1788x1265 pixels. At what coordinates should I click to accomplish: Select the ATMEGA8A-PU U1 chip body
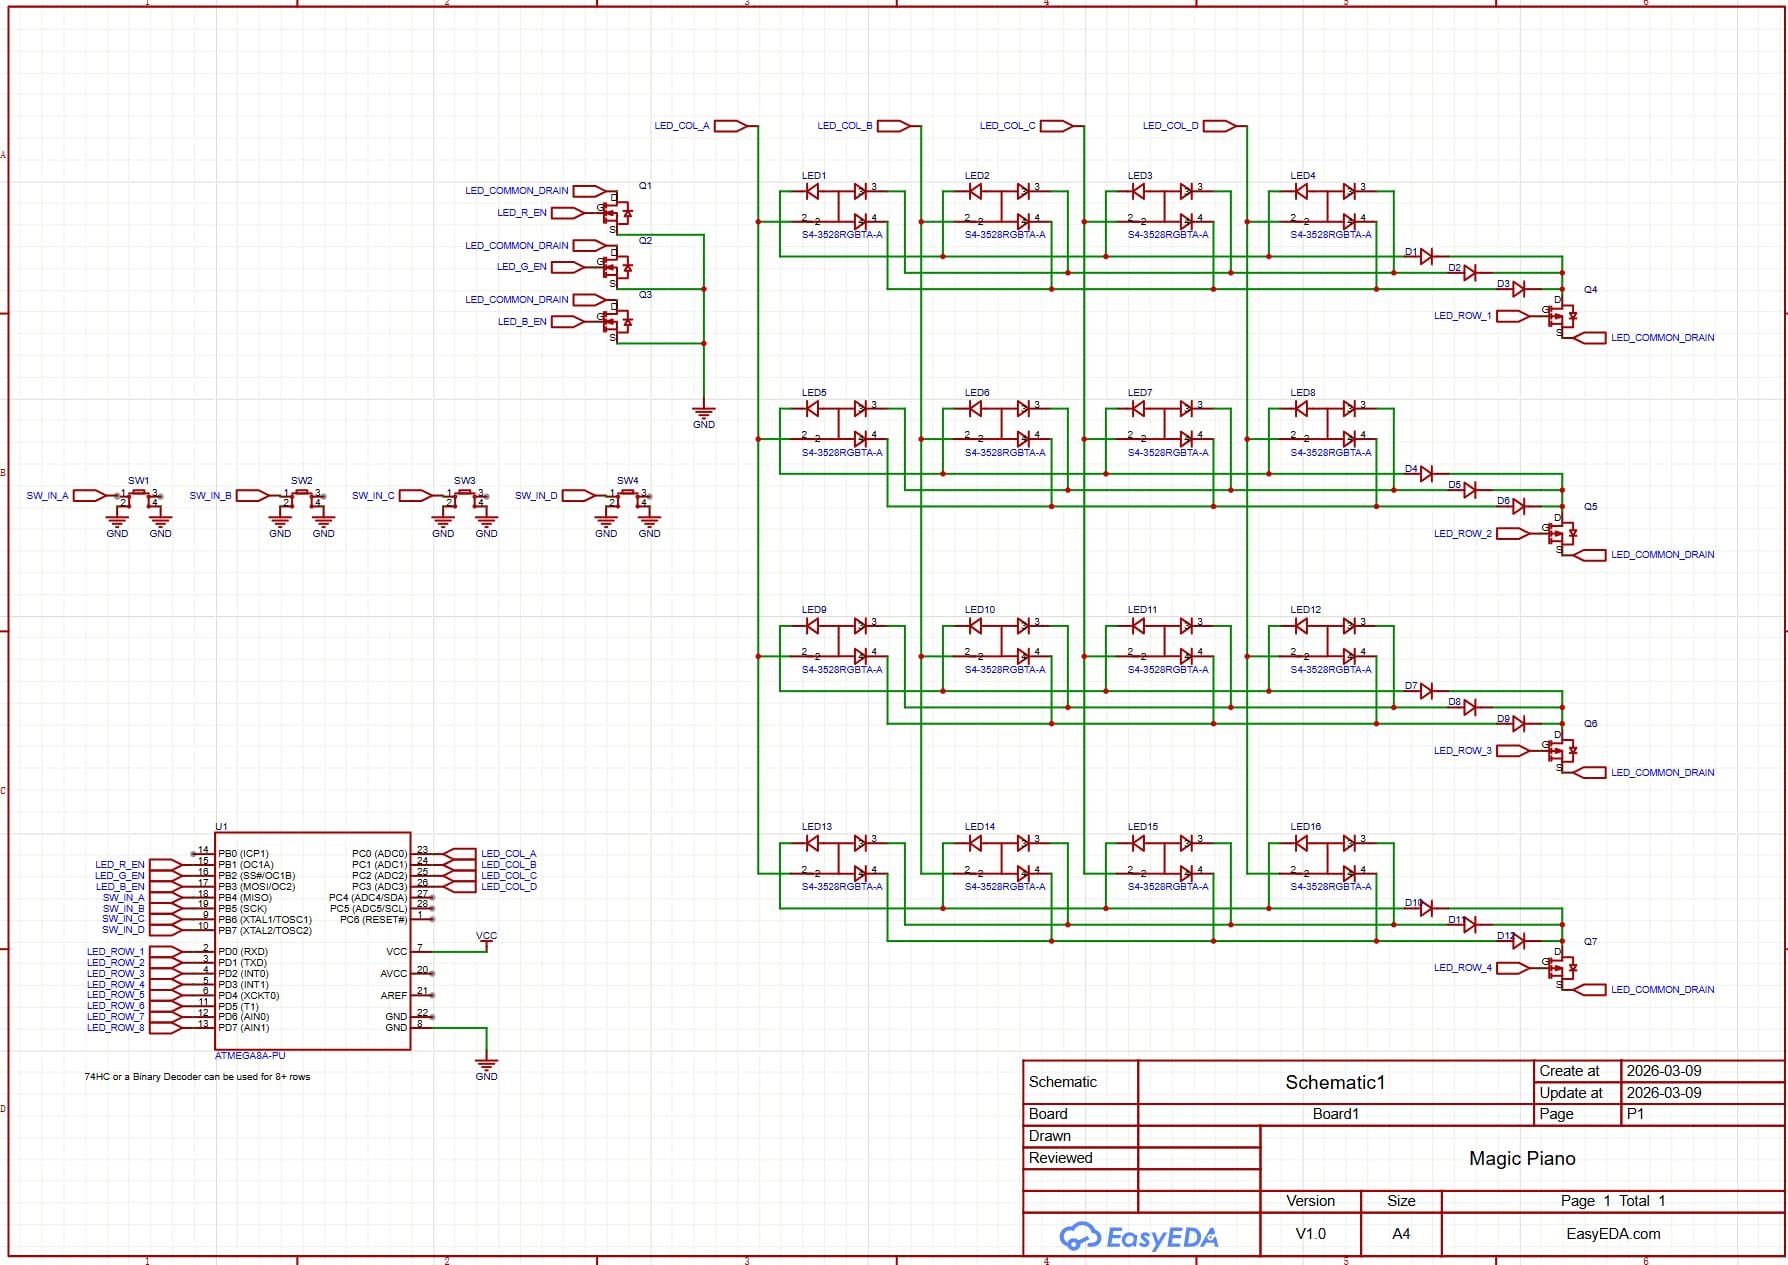(313, 941)
